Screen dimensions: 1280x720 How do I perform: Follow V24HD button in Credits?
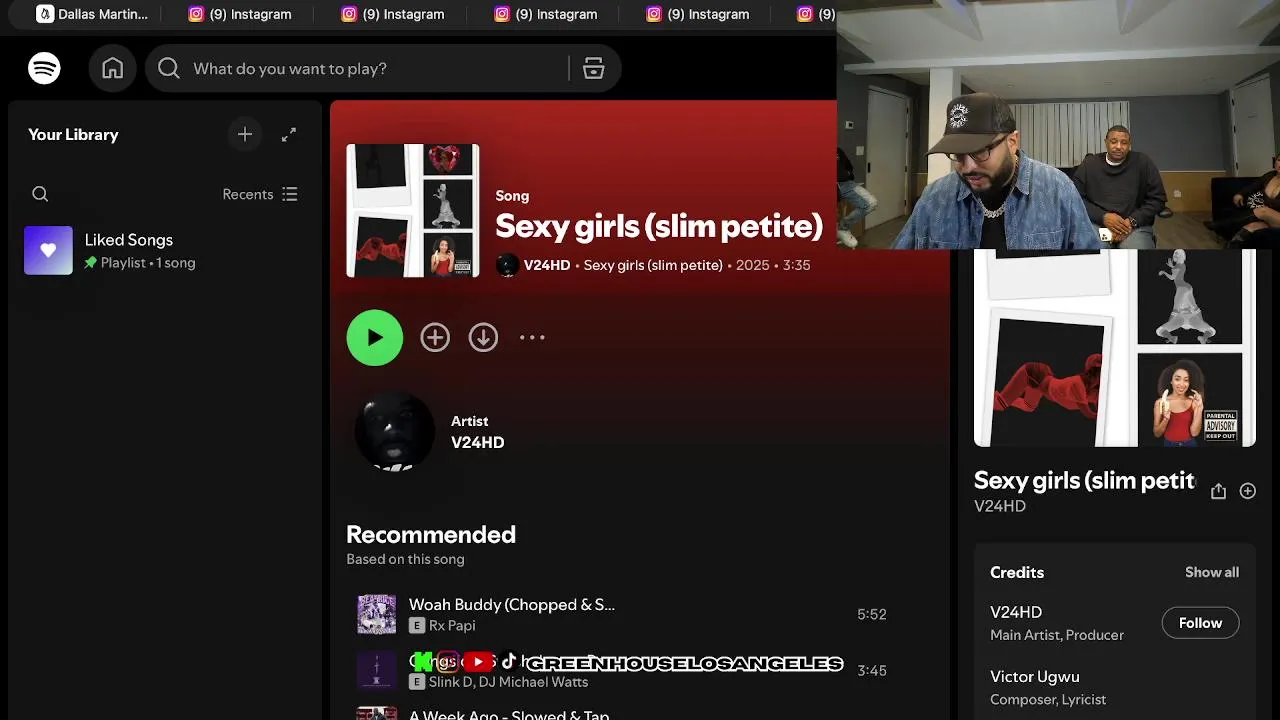1200,623
